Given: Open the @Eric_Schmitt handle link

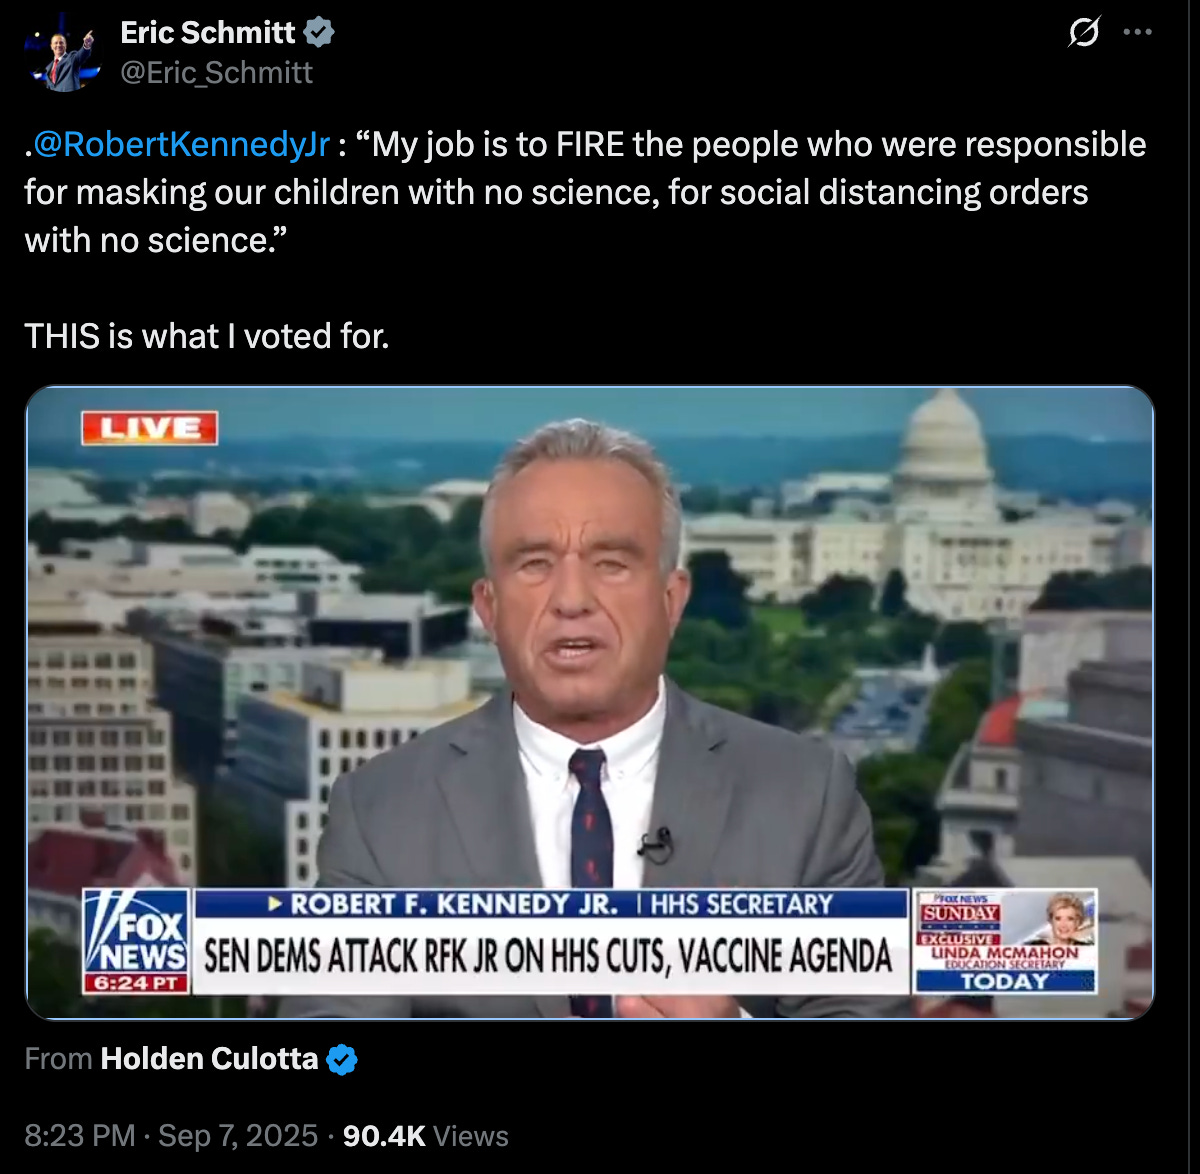Looking at the screenshot, I should point(216,73).
